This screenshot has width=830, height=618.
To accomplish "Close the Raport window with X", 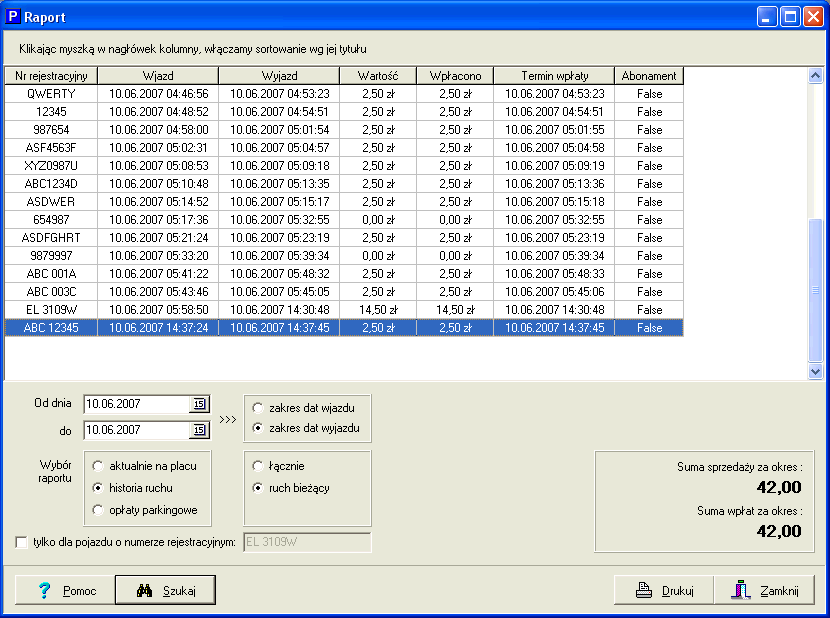I will click(x=813, y=17).
